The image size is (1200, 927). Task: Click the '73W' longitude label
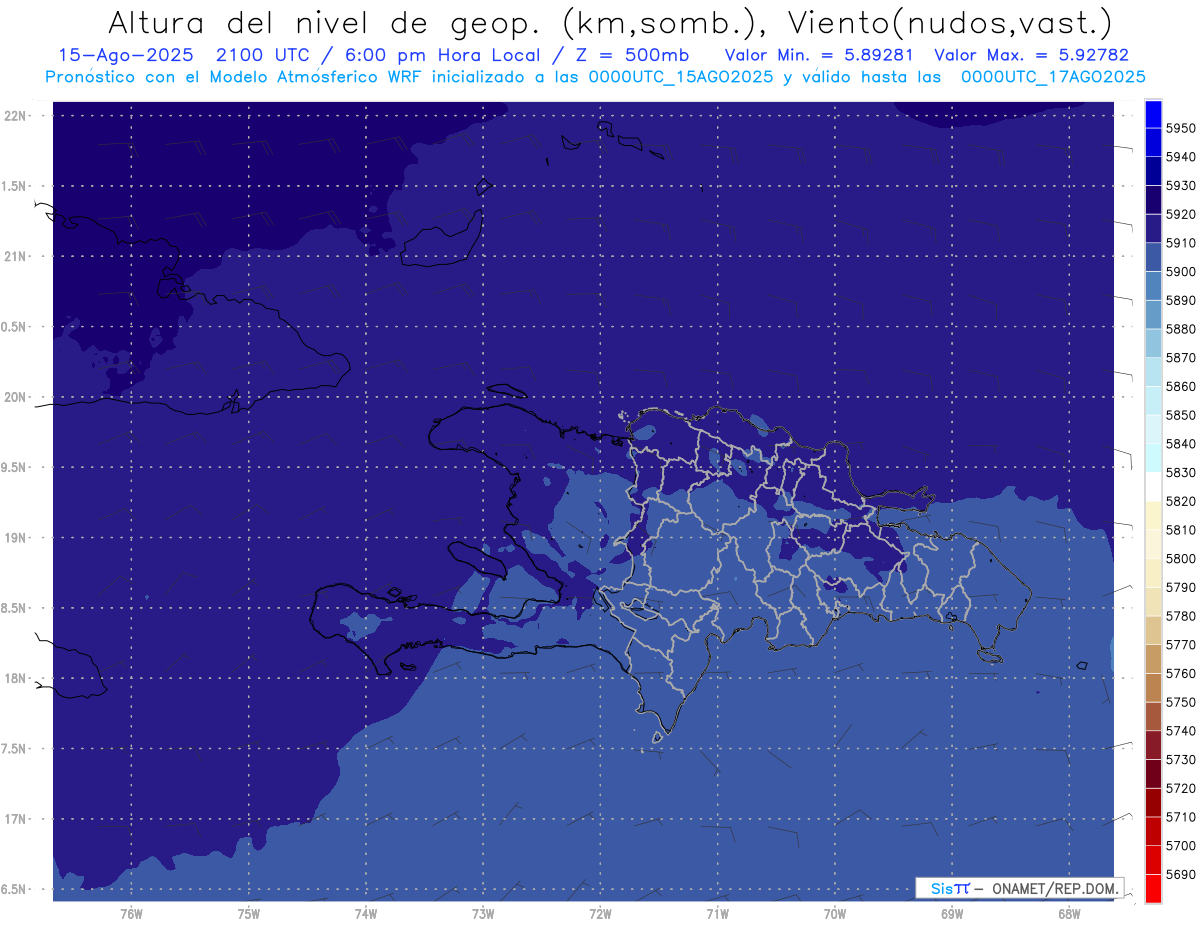point(483,913)
